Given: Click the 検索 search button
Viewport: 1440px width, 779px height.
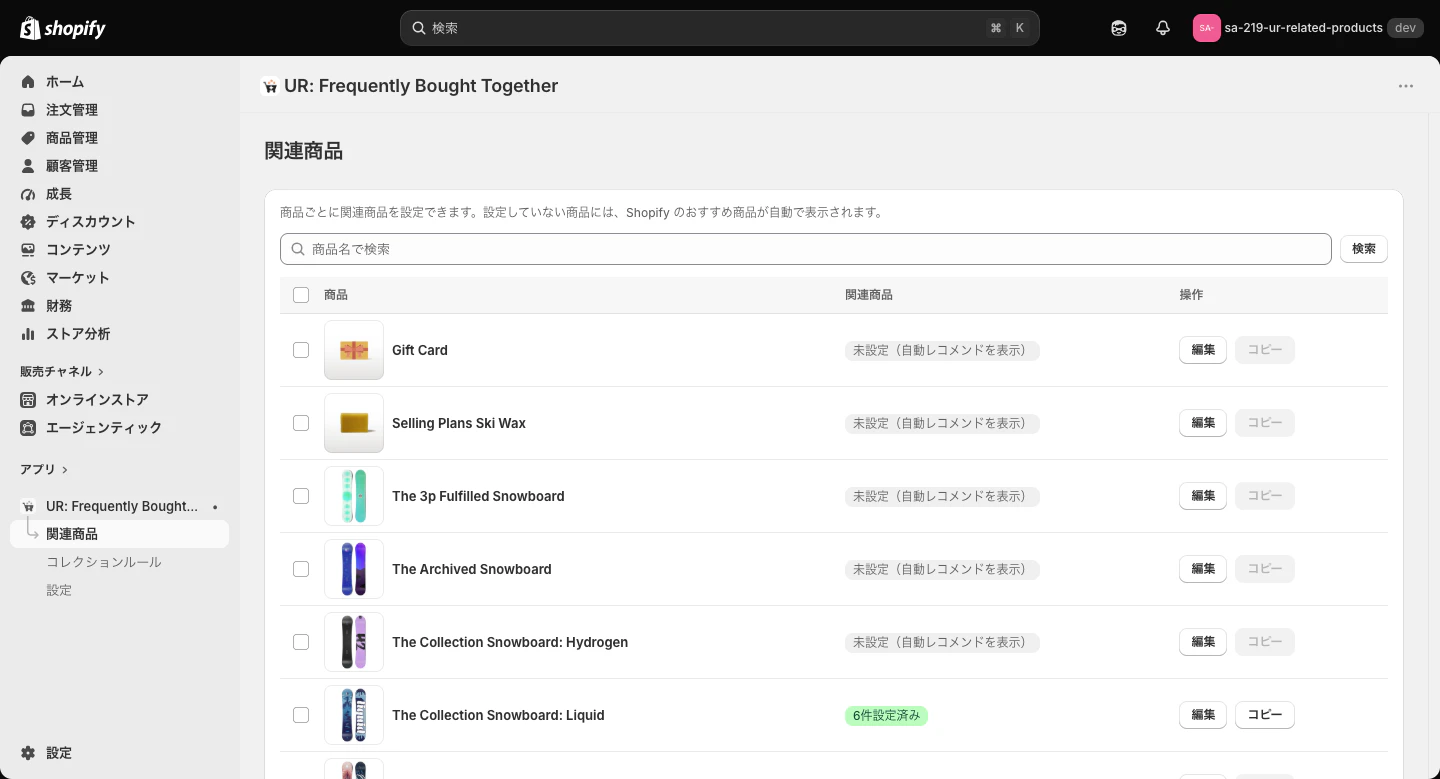Looking at the screenshot, I should pos(1364,249).
